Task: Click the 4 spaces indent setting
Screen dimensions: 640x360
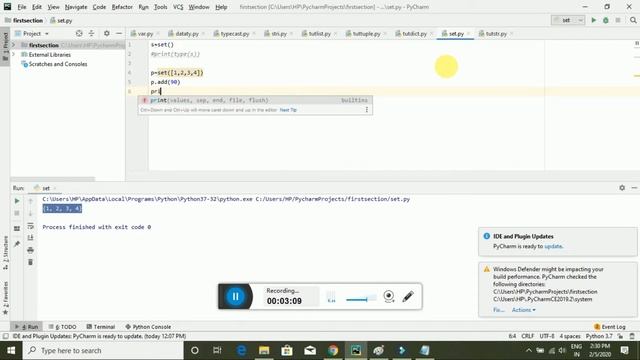Action: click(570, 336)
